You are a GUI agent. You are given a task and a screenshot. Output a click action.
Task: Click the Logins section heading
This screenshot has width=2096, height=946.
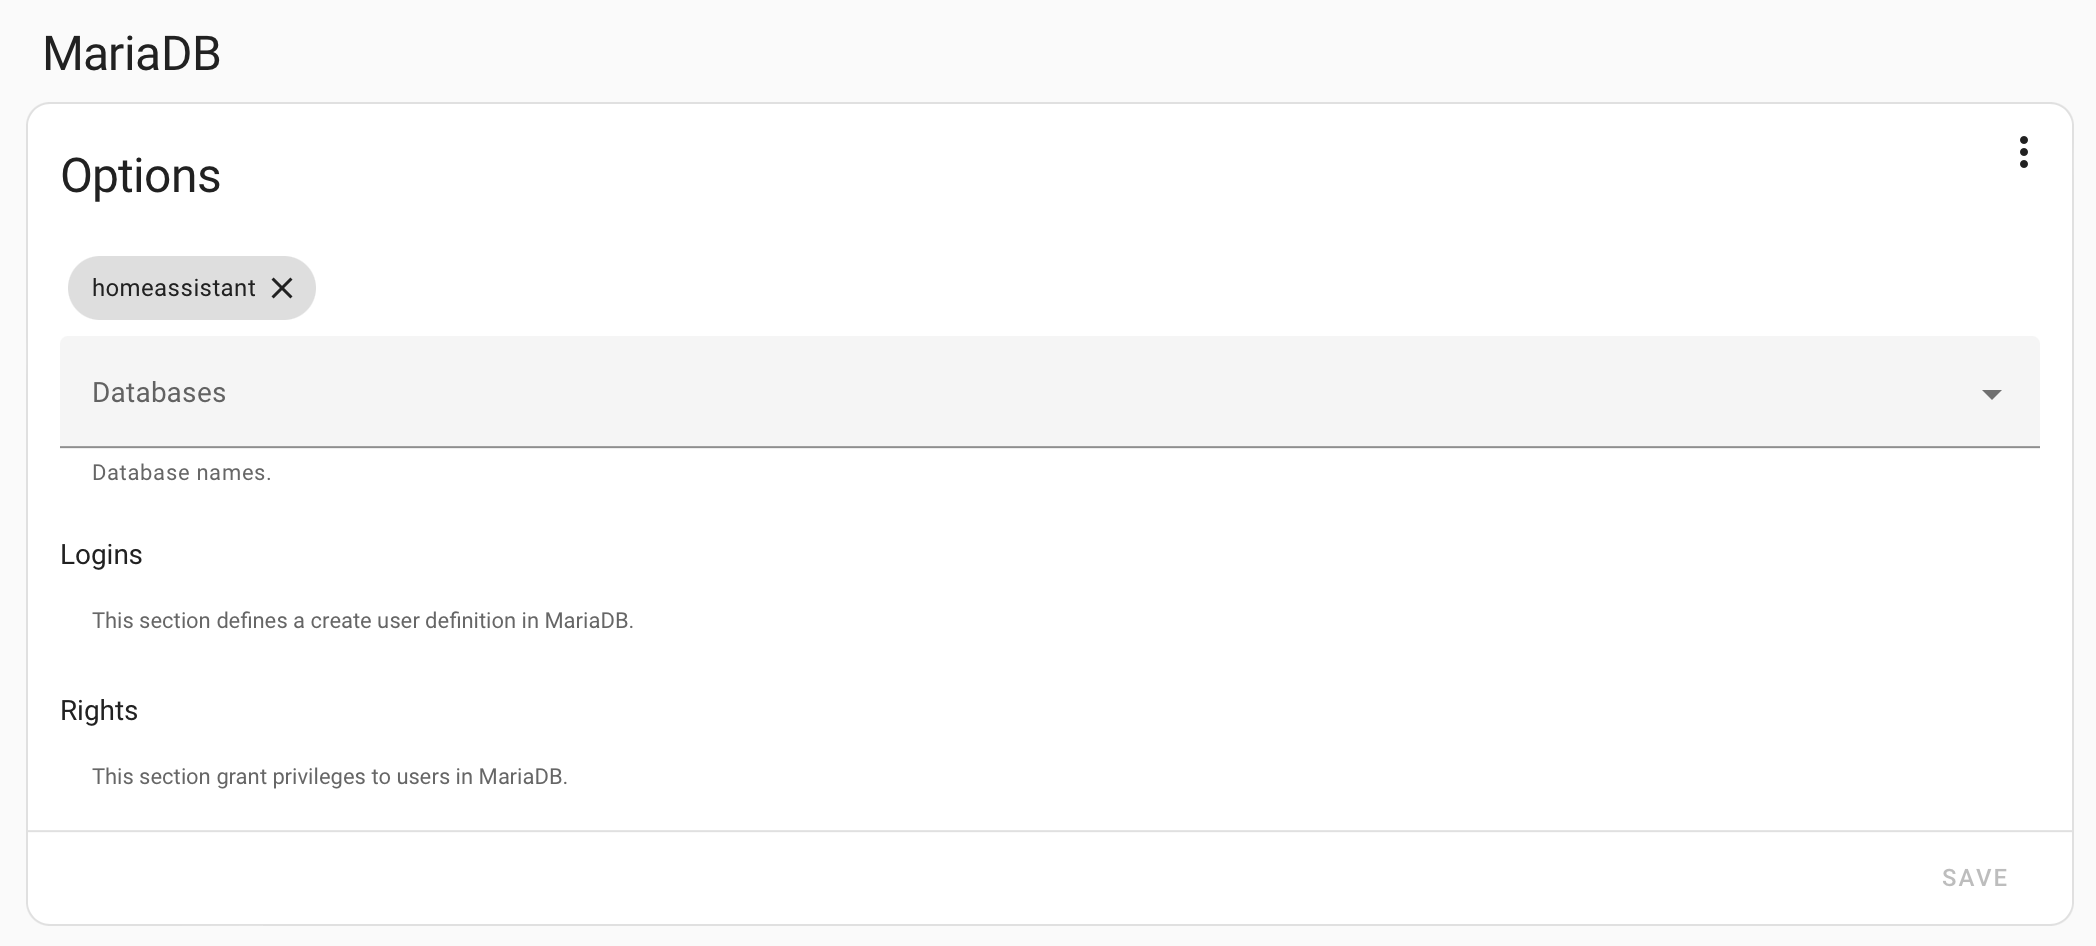point(101,555)
